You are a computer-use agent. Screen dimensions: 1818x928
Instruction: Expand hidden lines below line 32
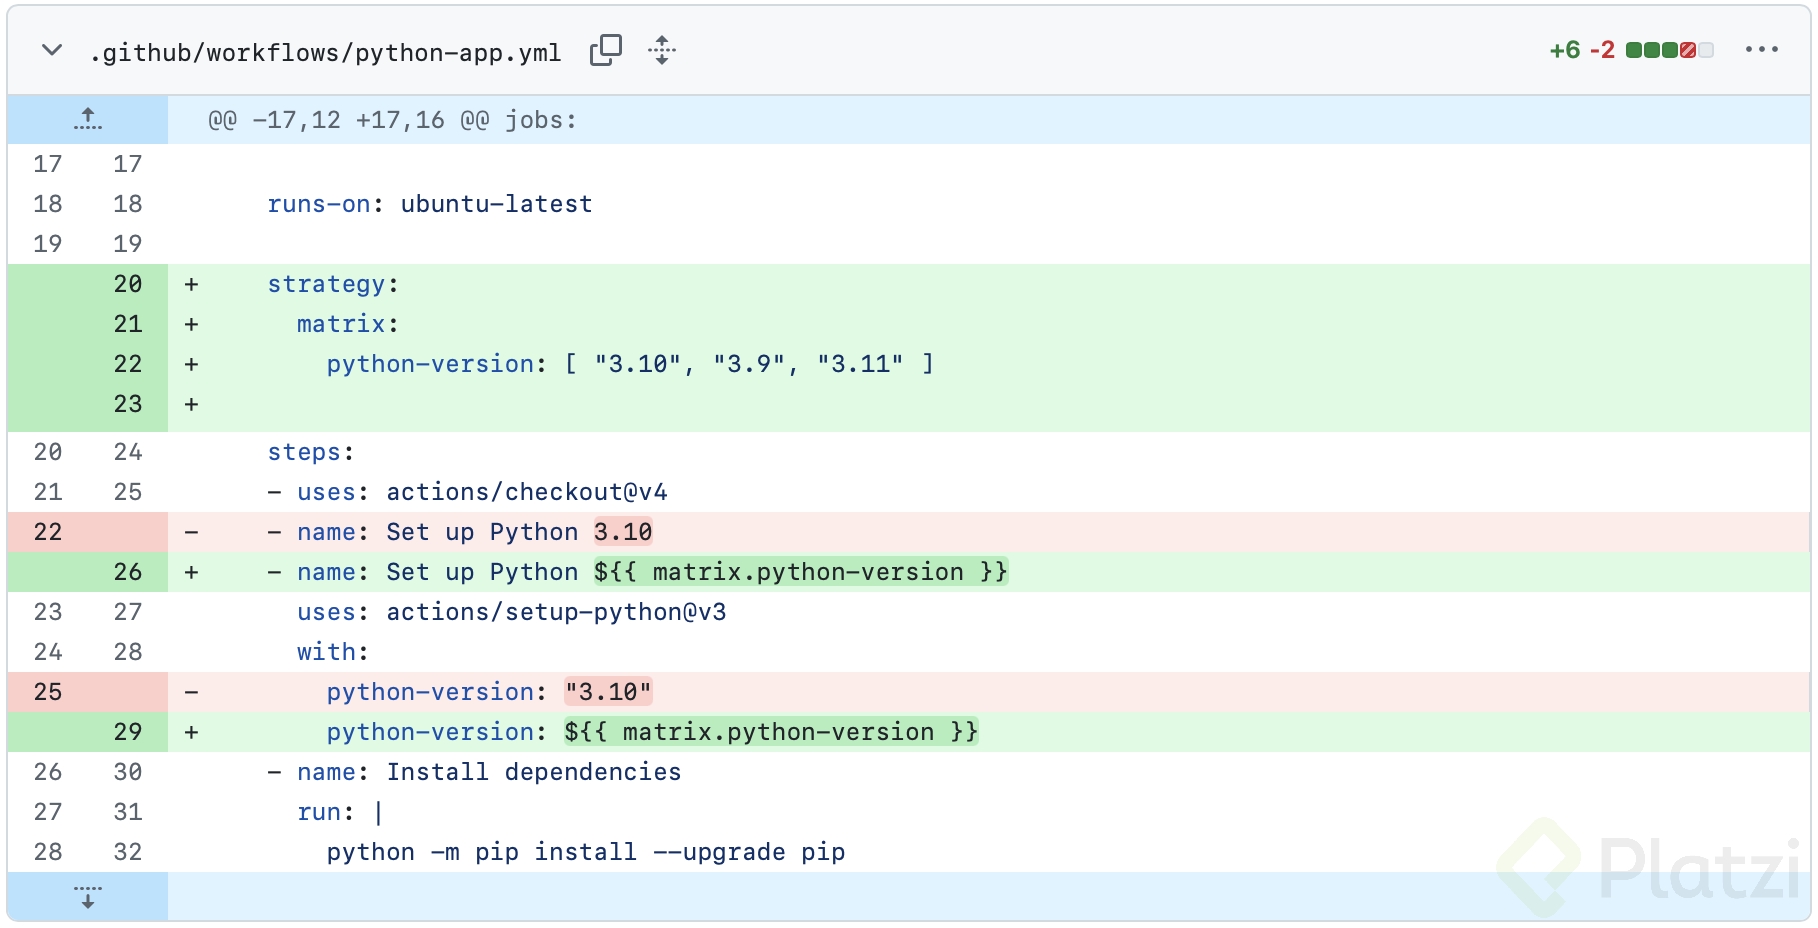click(88, 895)
